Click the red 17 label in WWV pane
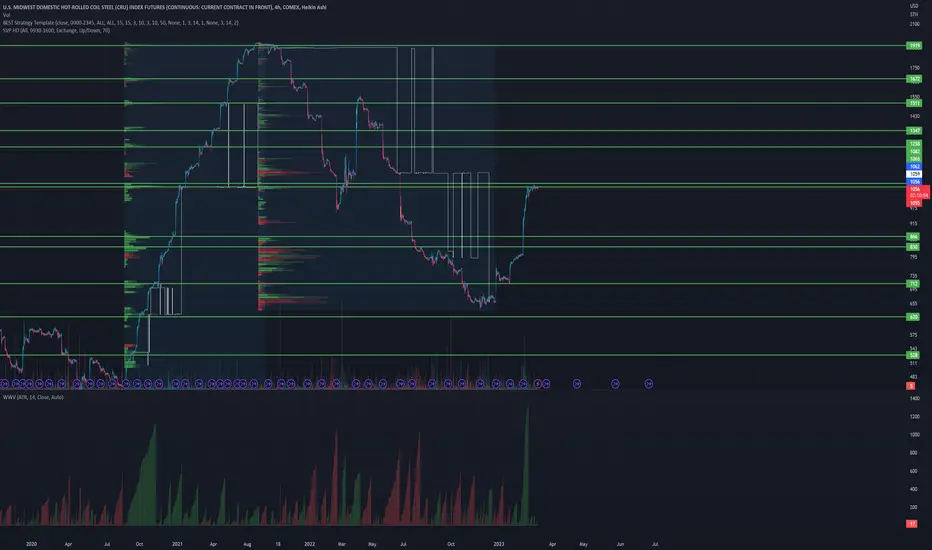This screenshot has height=550, width=932. tap(912, 524)
